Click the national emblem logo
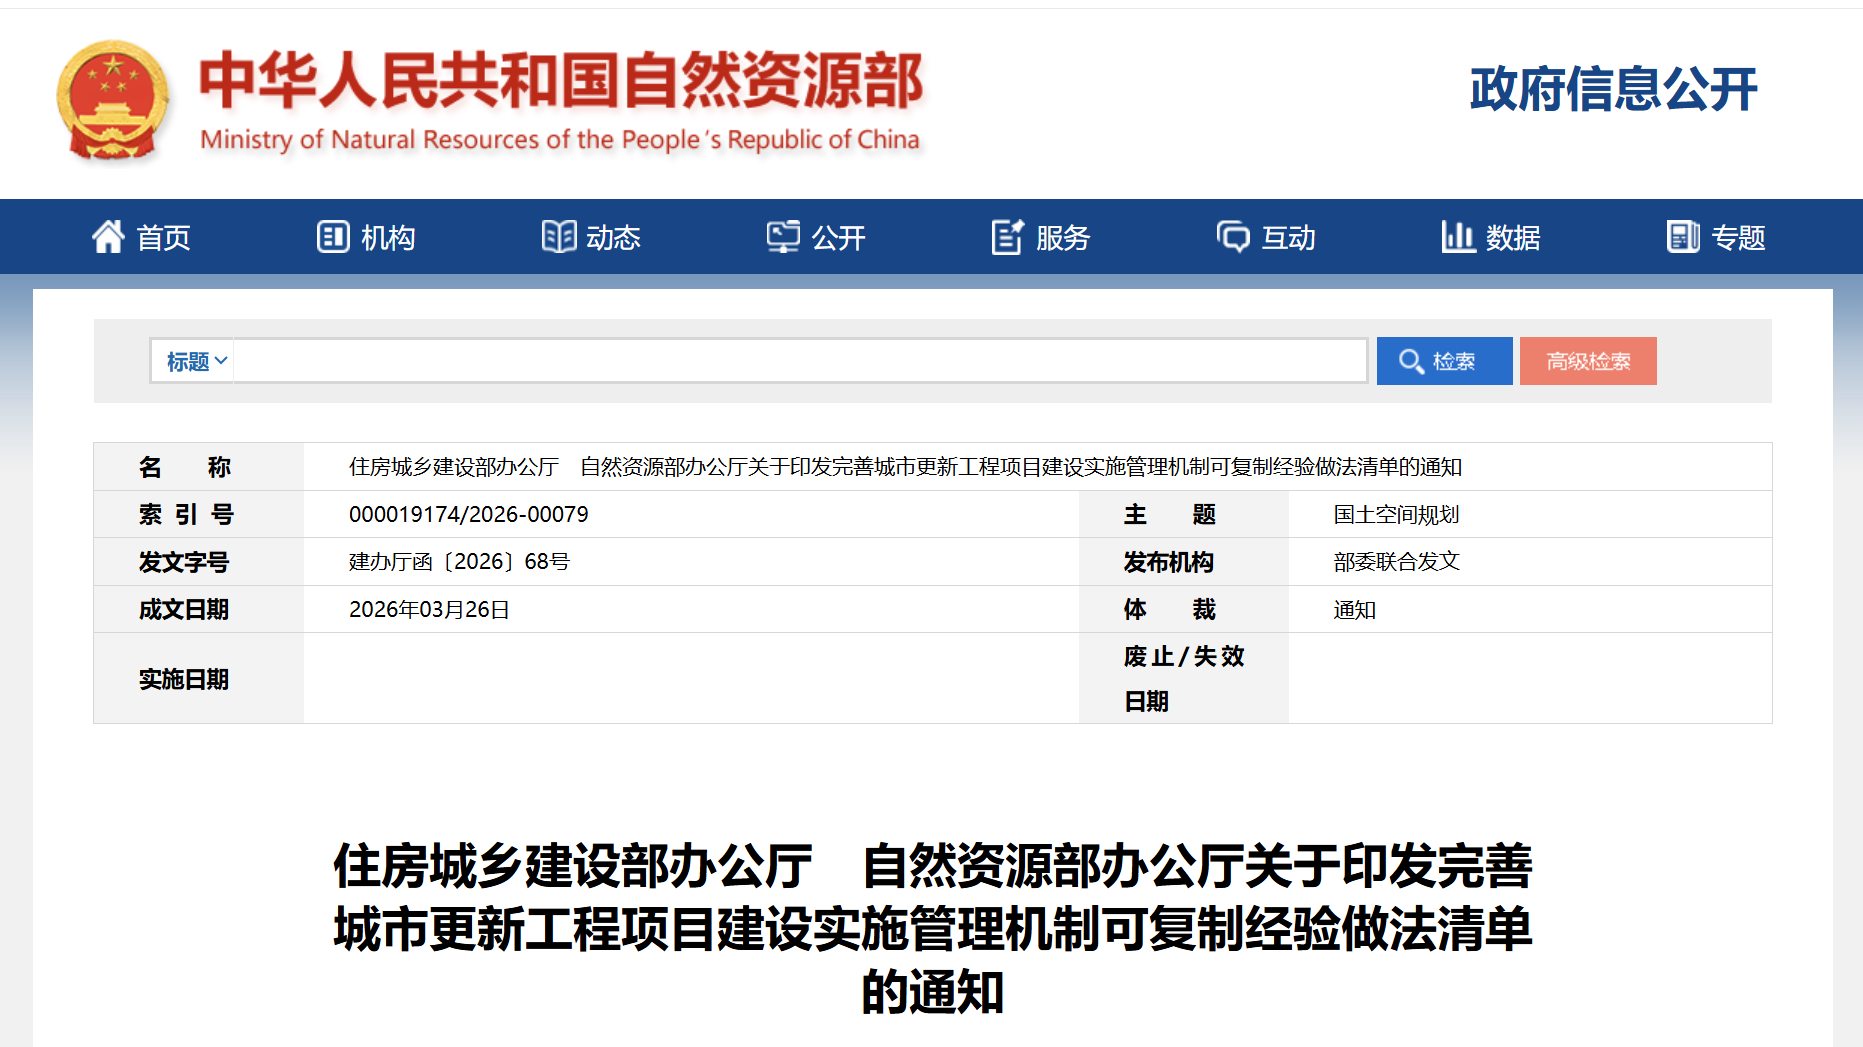Screen dimensions: 1863x1047 point(112,100)
